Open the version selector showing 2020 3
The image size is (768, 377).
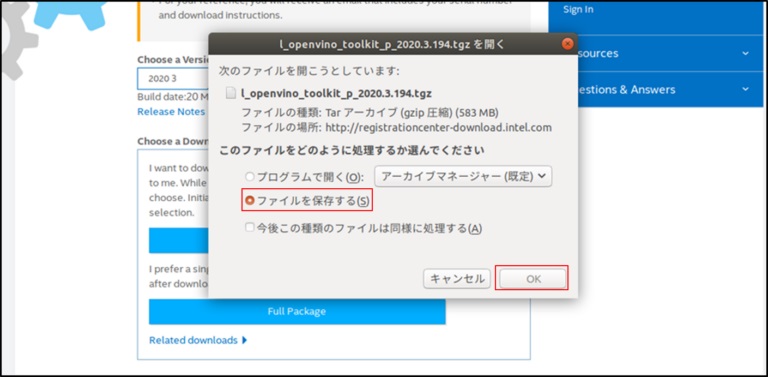coord(173,79)
